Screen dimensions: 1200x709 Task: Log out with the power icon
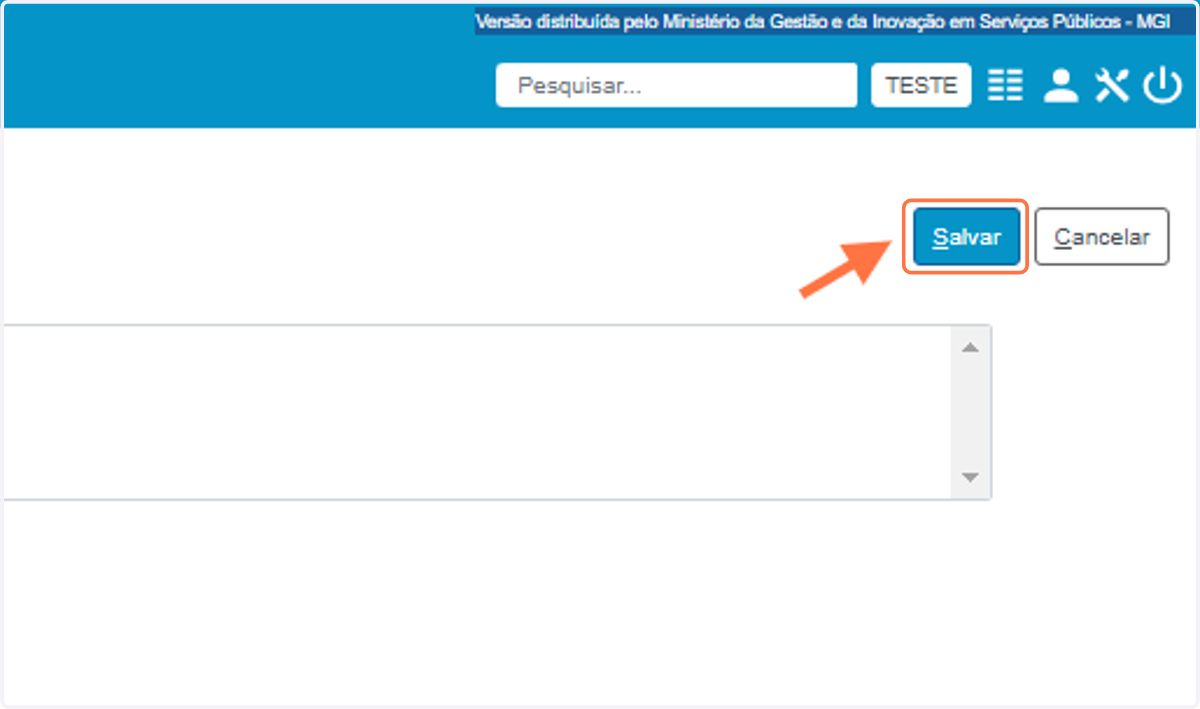pyautogui.click(x=1163, y=86)
